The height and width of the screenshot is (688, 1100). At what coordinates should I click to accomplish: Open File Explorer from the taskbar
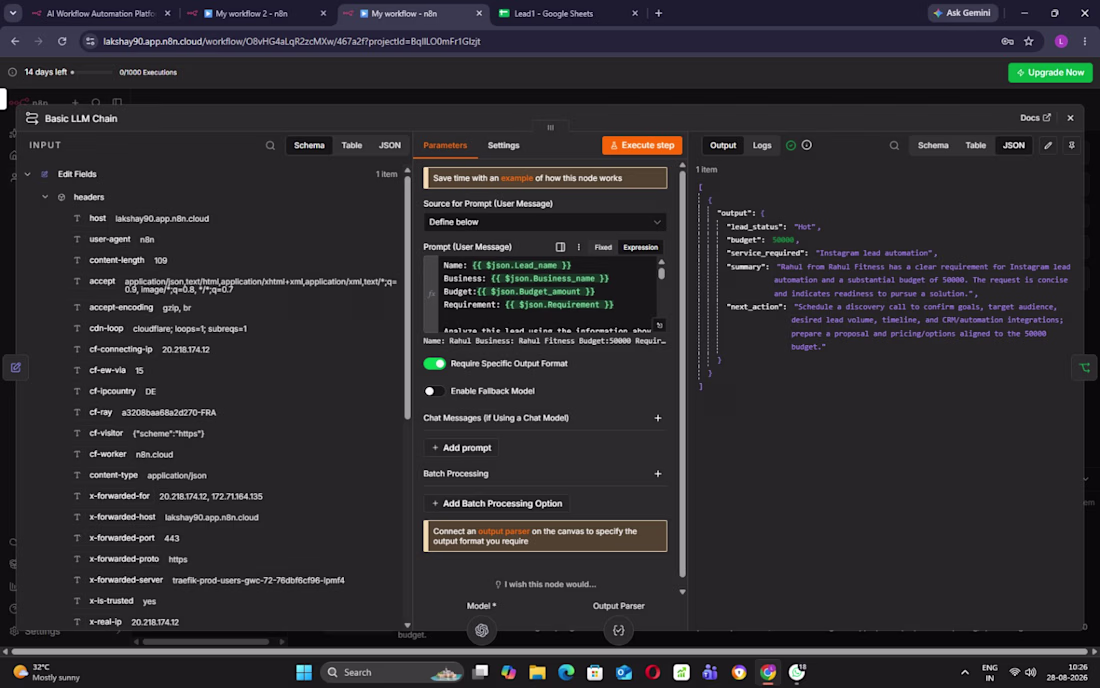(537, 673)
